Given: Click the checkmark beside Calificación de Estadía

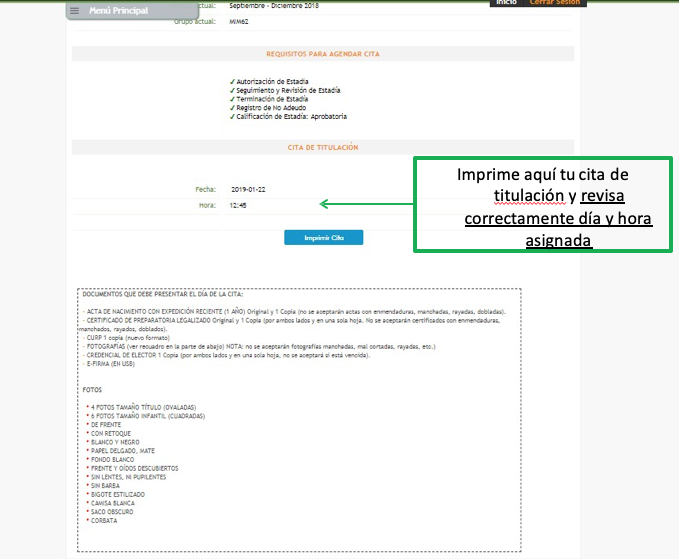Looking at the screenshot, I should click(232, 117).
